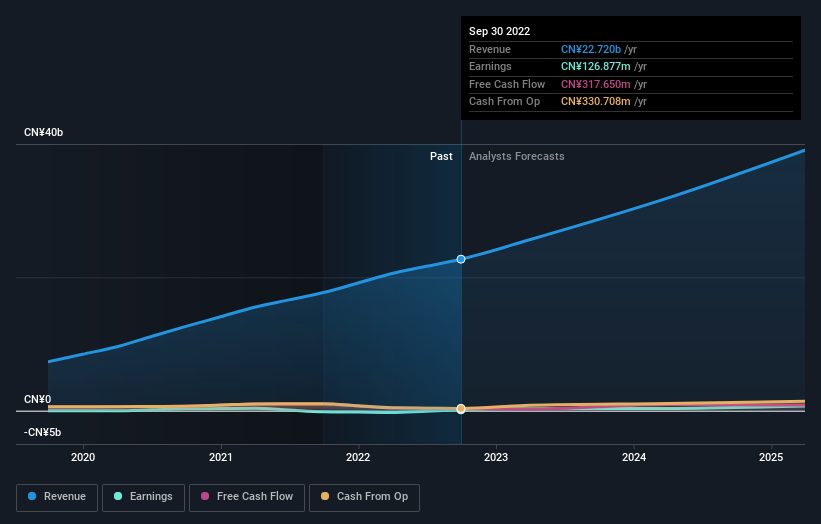The width and height of the screenshot is (821, 524).
Task: Select the orange data point near the zero line
Action: click(x=461, y=409)
